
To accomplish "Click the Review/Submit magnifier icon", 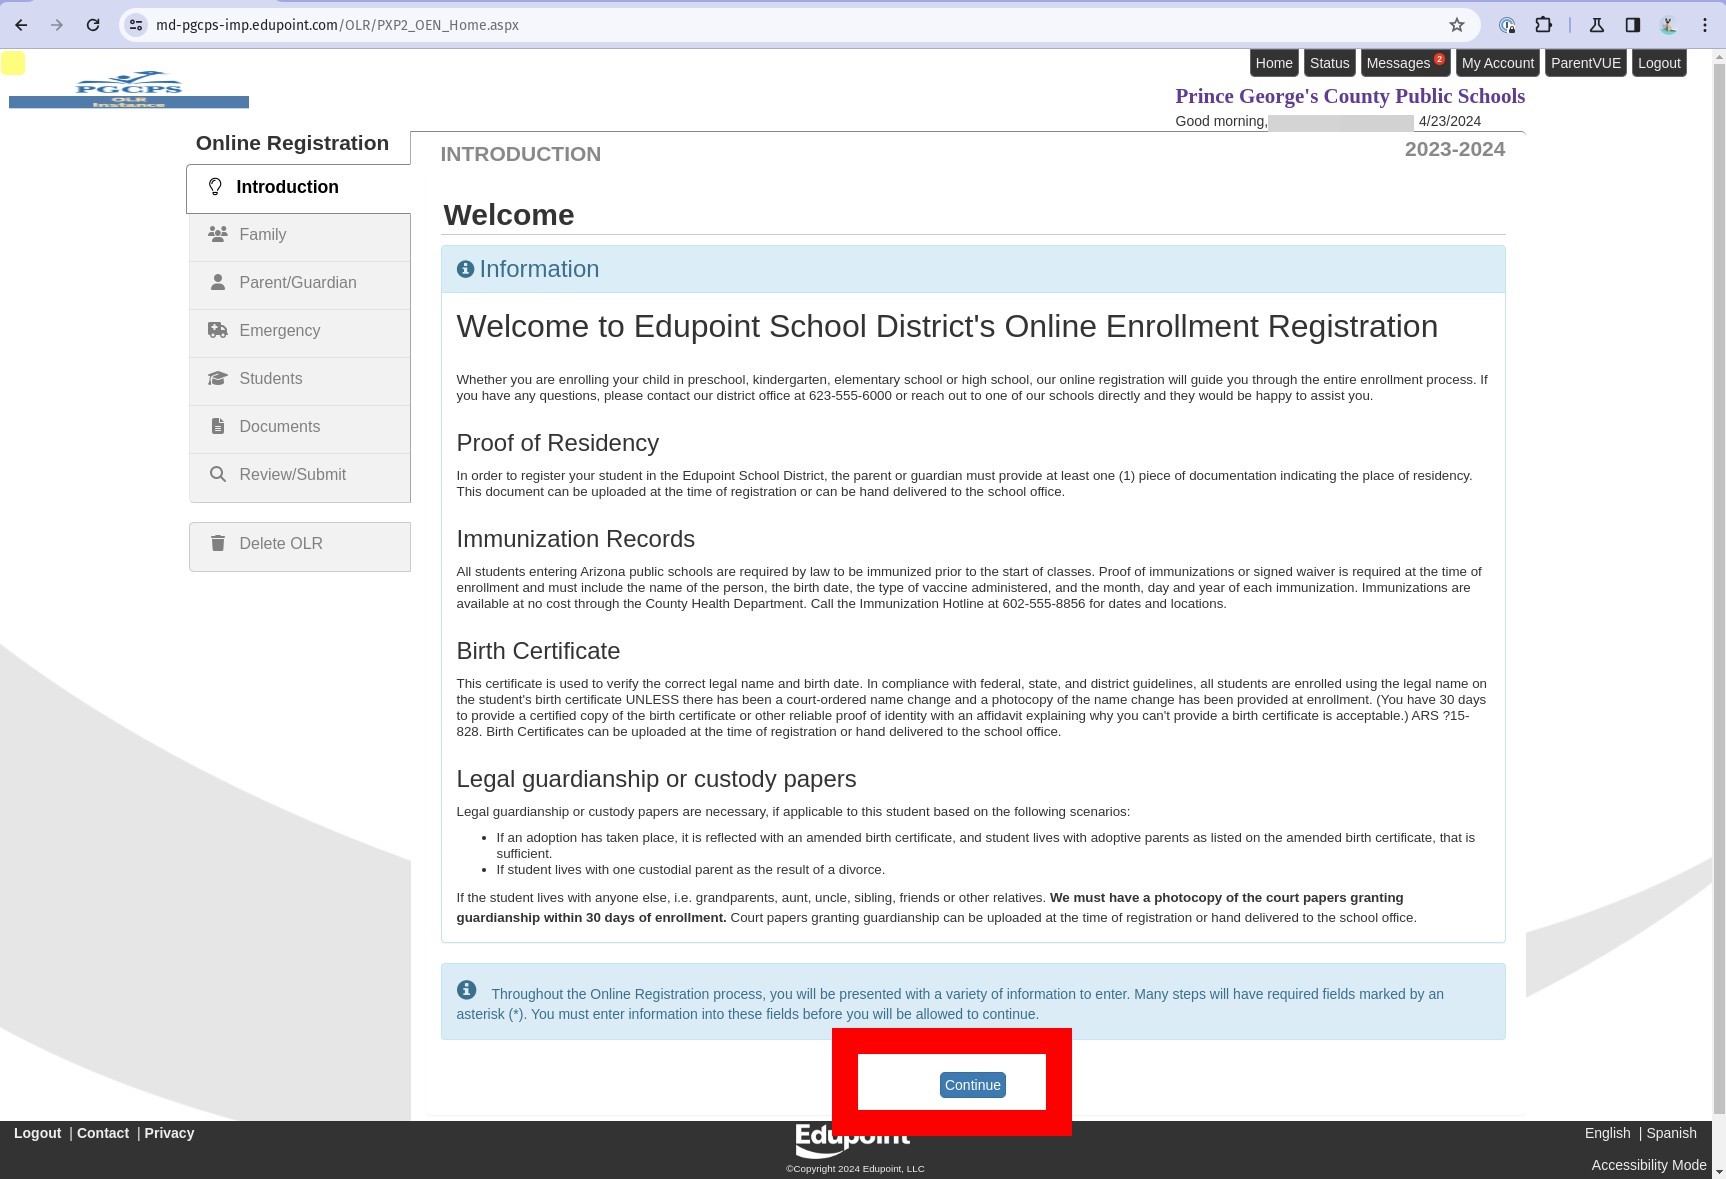I will pos(217,474).
